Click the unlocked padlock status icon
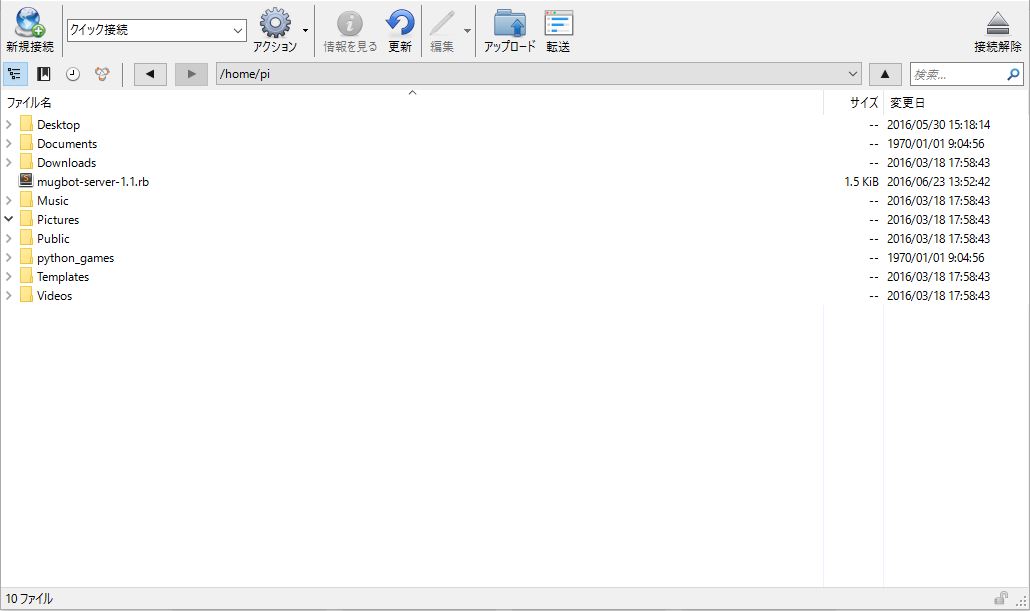 [1001, 597]
